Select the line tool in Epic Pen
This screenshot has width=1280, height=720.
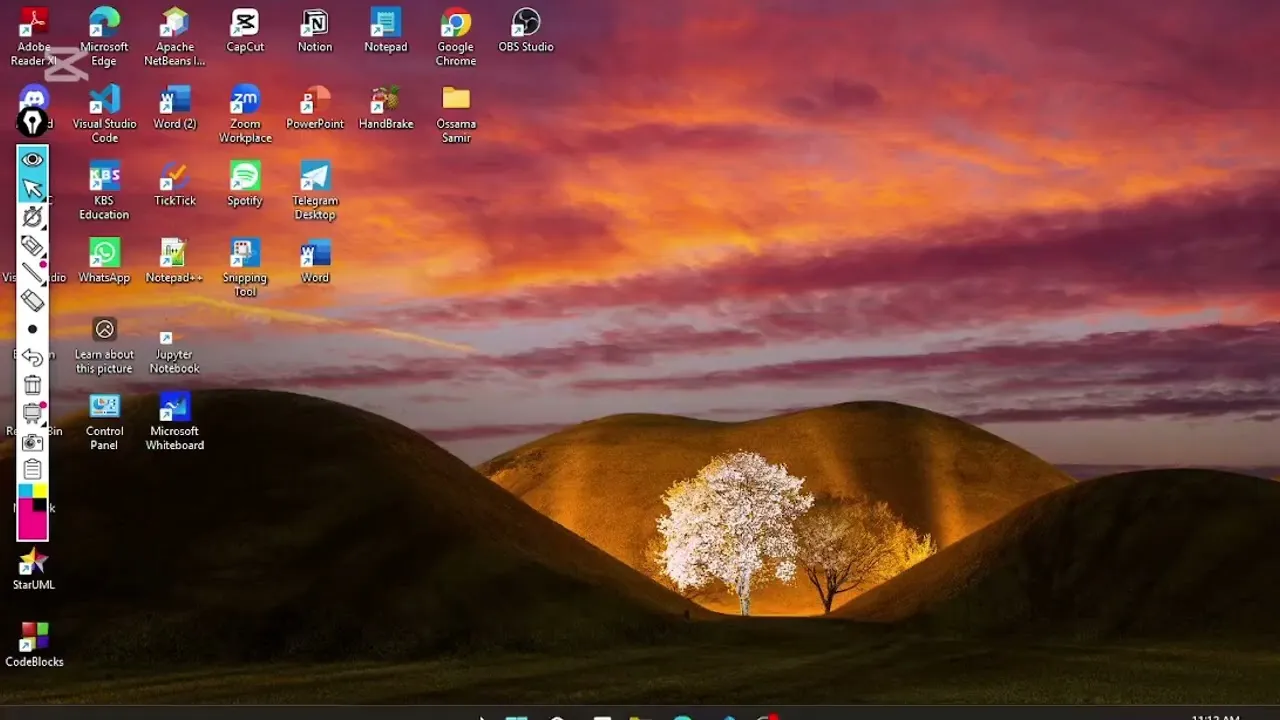[x=33, y=273]
